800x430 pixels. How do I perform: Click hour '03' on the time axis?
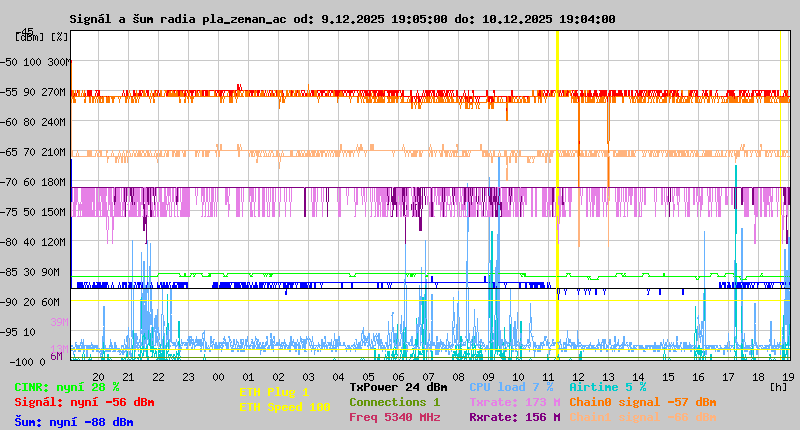[x=308, y=377]
